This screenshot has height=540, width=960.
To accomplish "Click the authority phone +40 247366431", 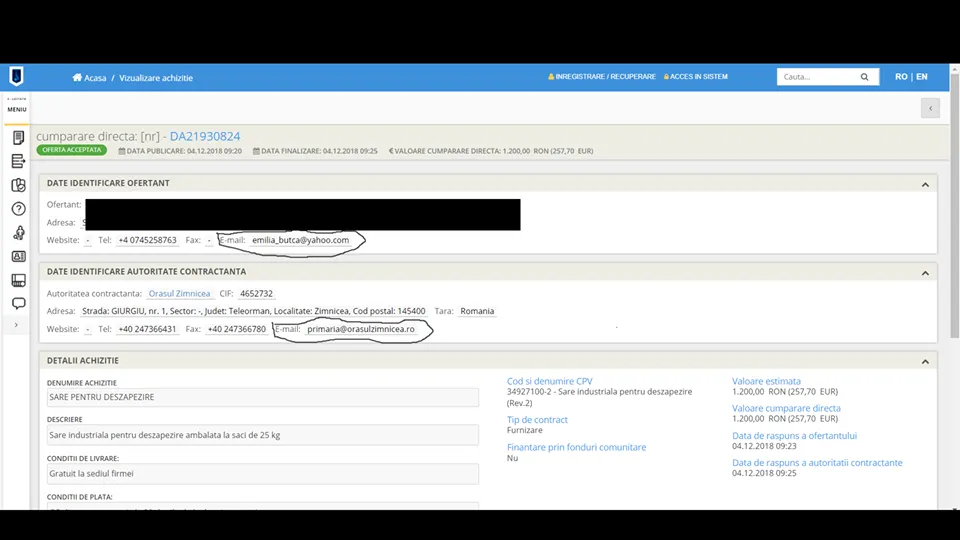I will (x=147, y=329).
